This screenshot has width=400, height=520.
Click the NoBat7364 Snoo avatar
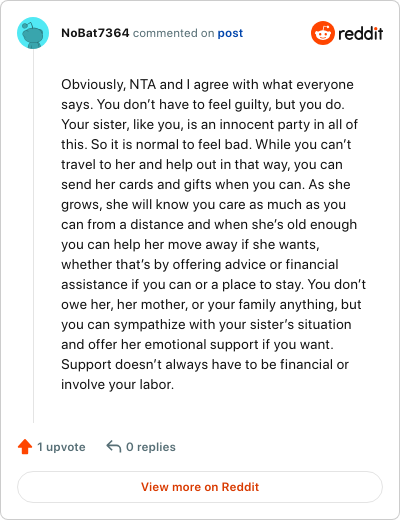click(x=33, y=33)
